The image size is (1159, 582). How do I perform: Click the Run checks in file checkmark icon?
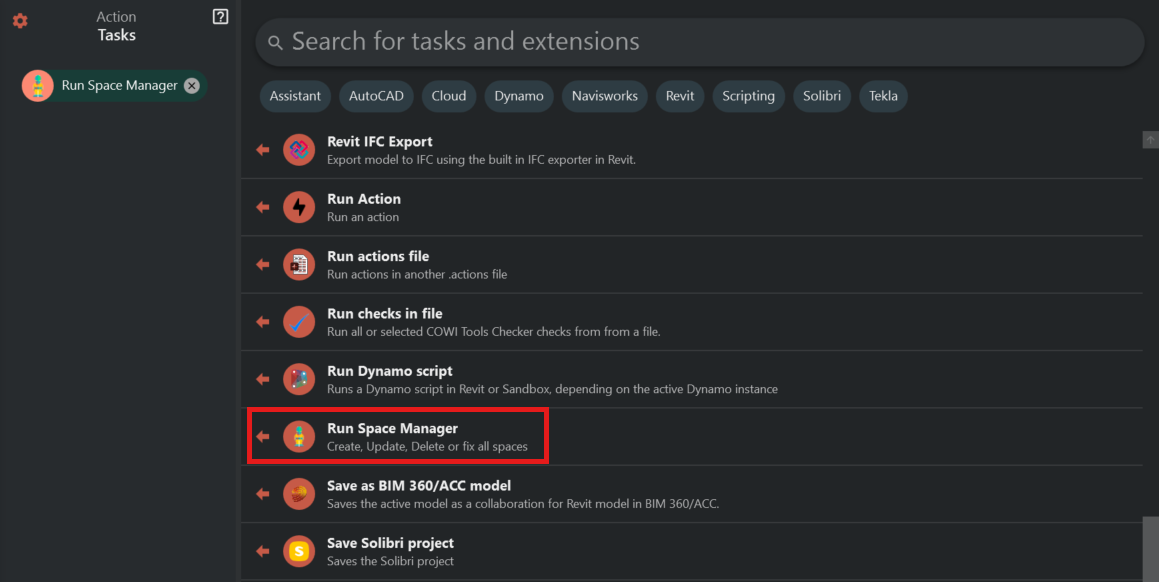(298, 322)
